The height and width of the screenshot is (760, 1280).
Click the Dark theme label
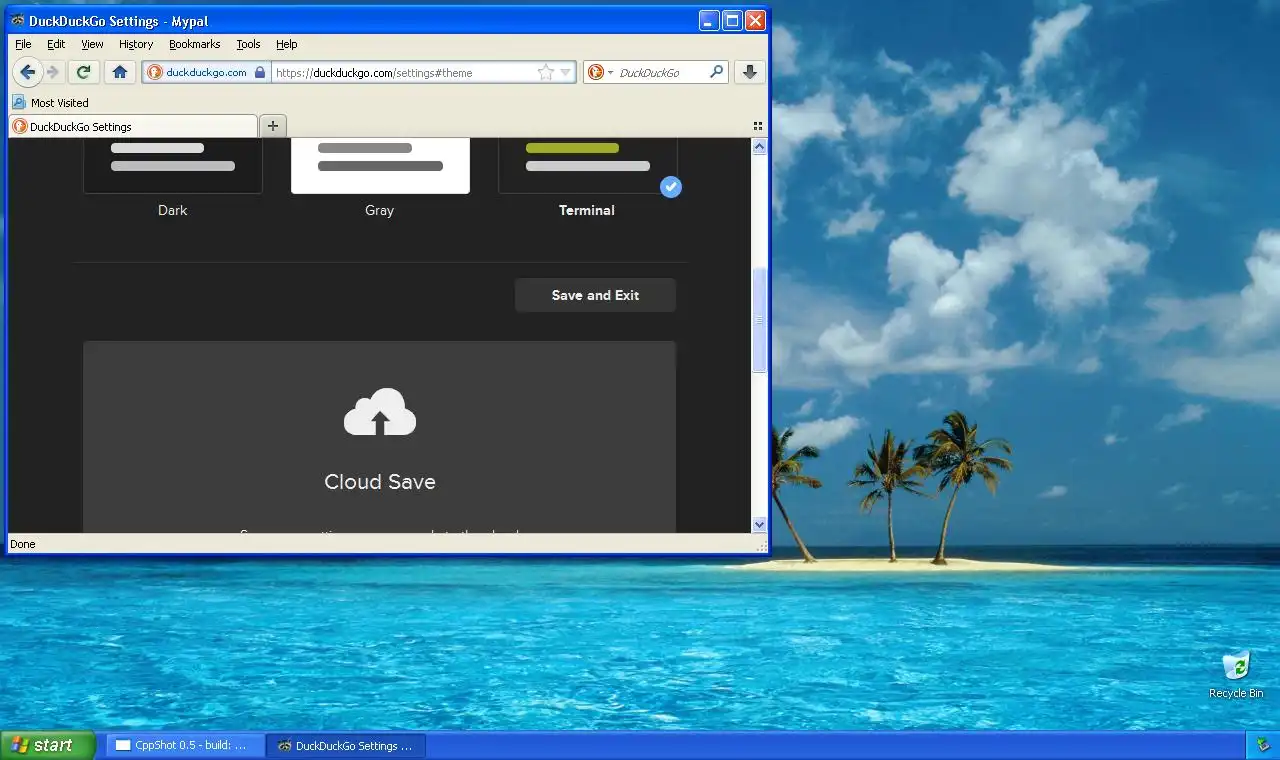tap(172, 210)
